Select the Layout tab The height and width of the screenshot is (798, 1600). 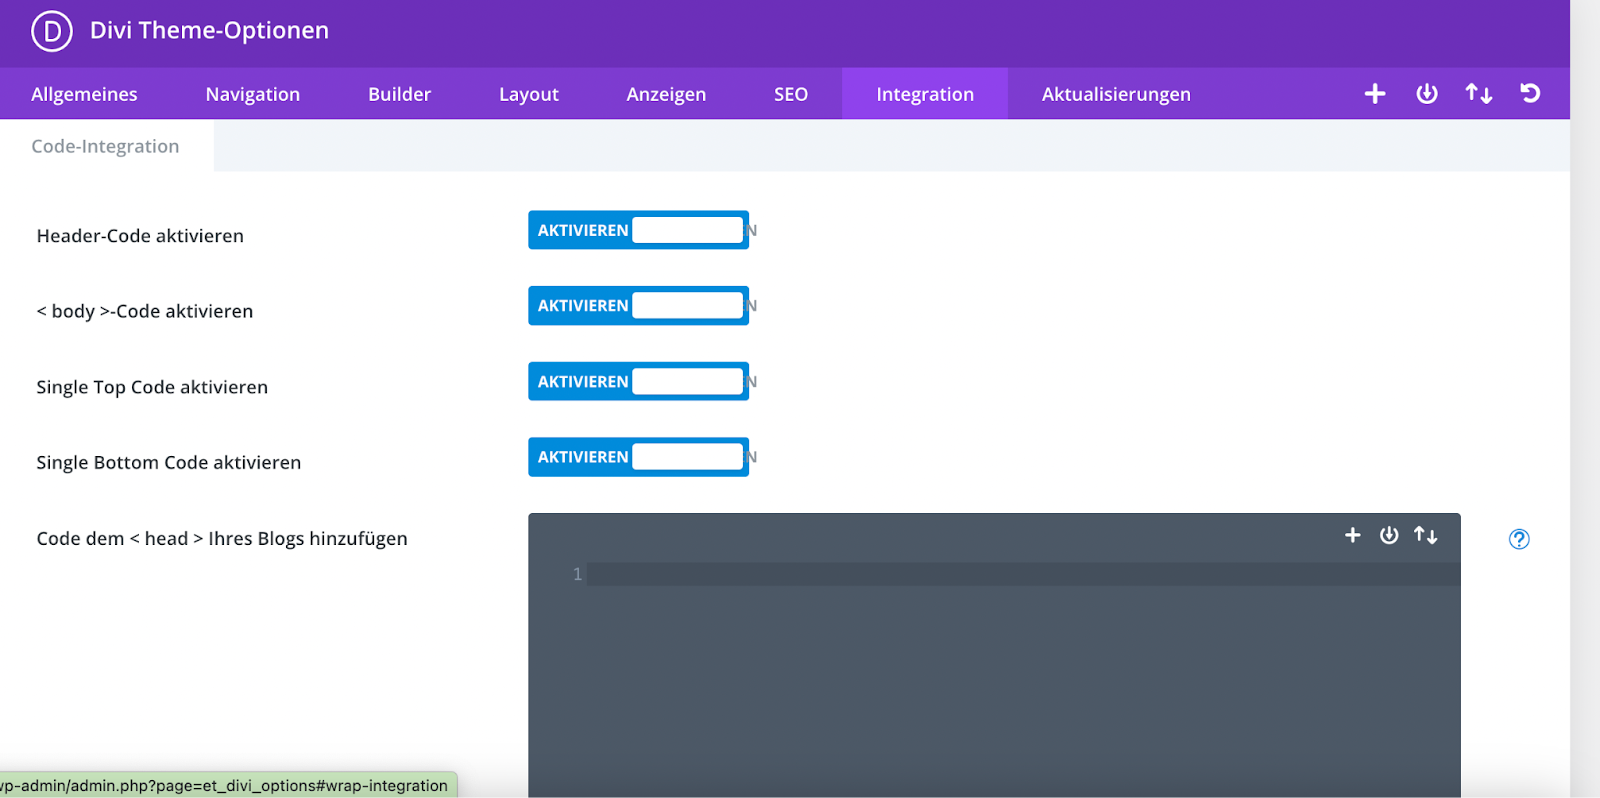click(529, 94)
